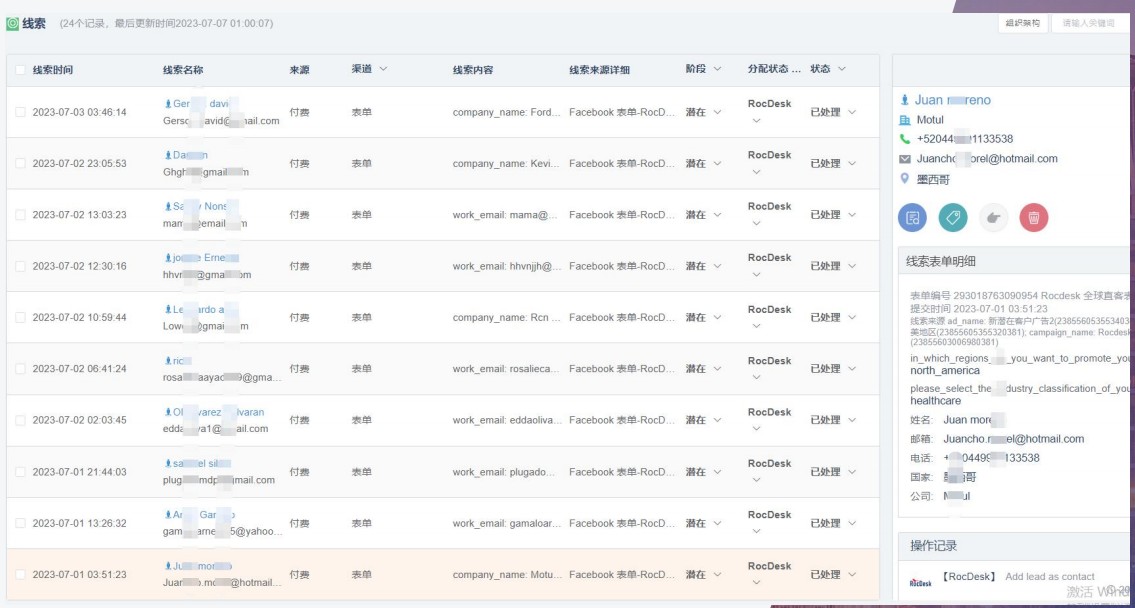This screenshot has height=608, width=1135.
Task: Click the teal tag icon button
Action: tap(953, 217)
